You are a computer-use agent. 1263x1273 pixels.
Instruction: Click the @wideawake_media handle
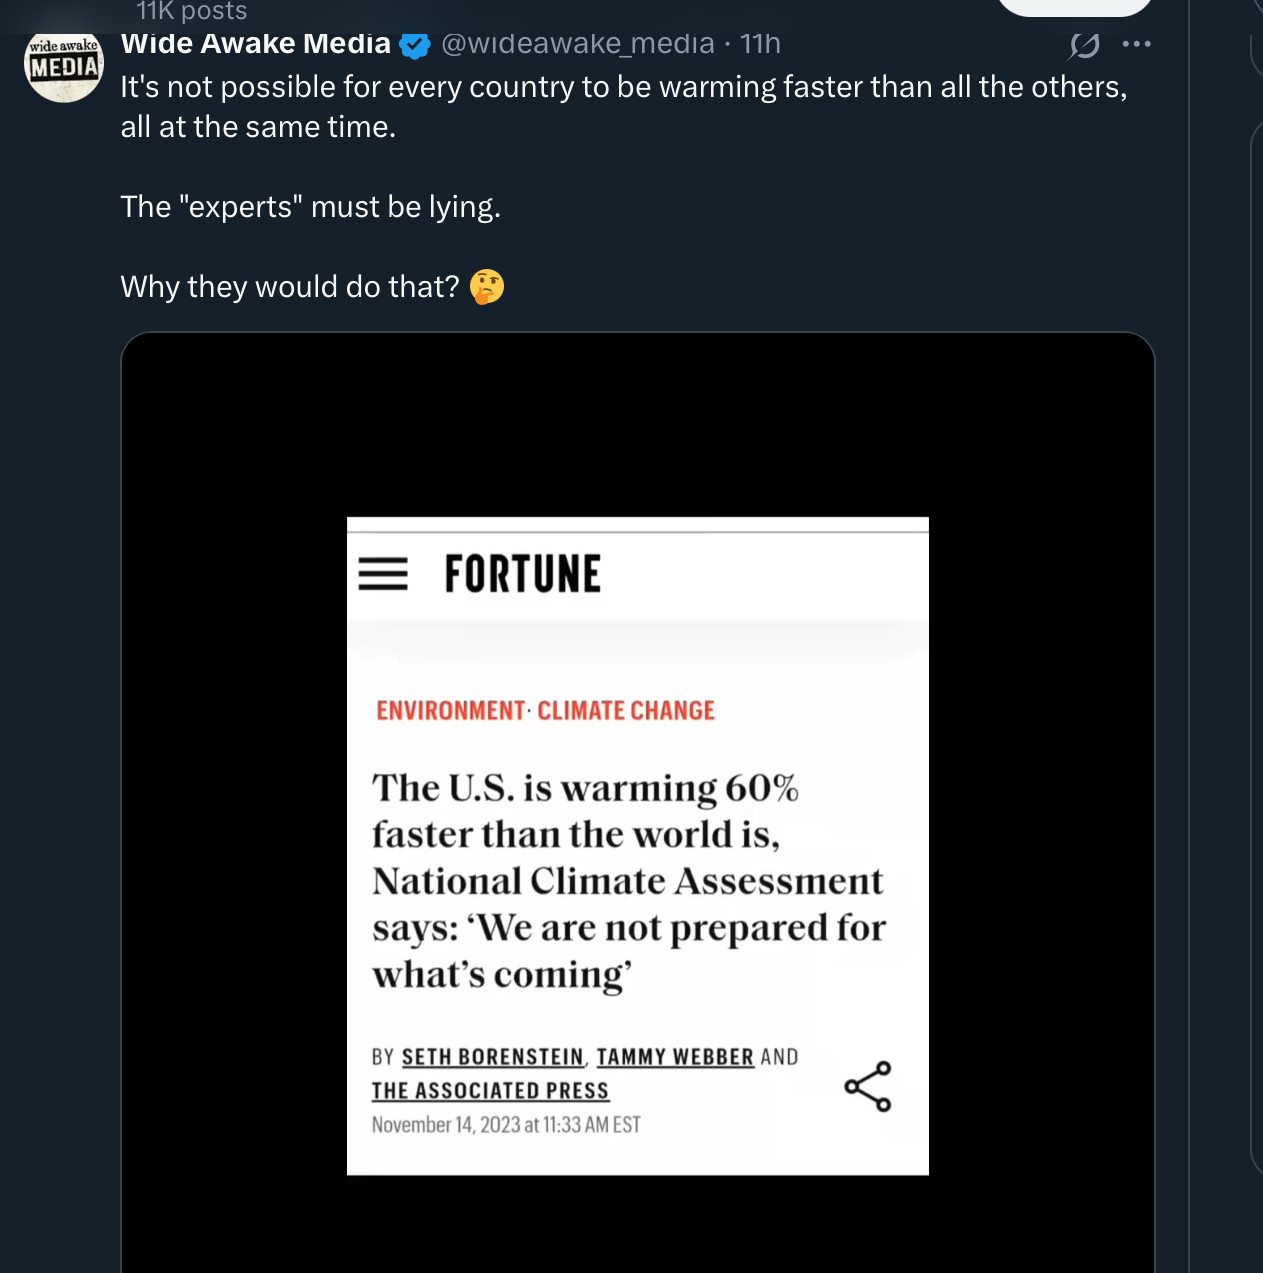pos(577,44)
